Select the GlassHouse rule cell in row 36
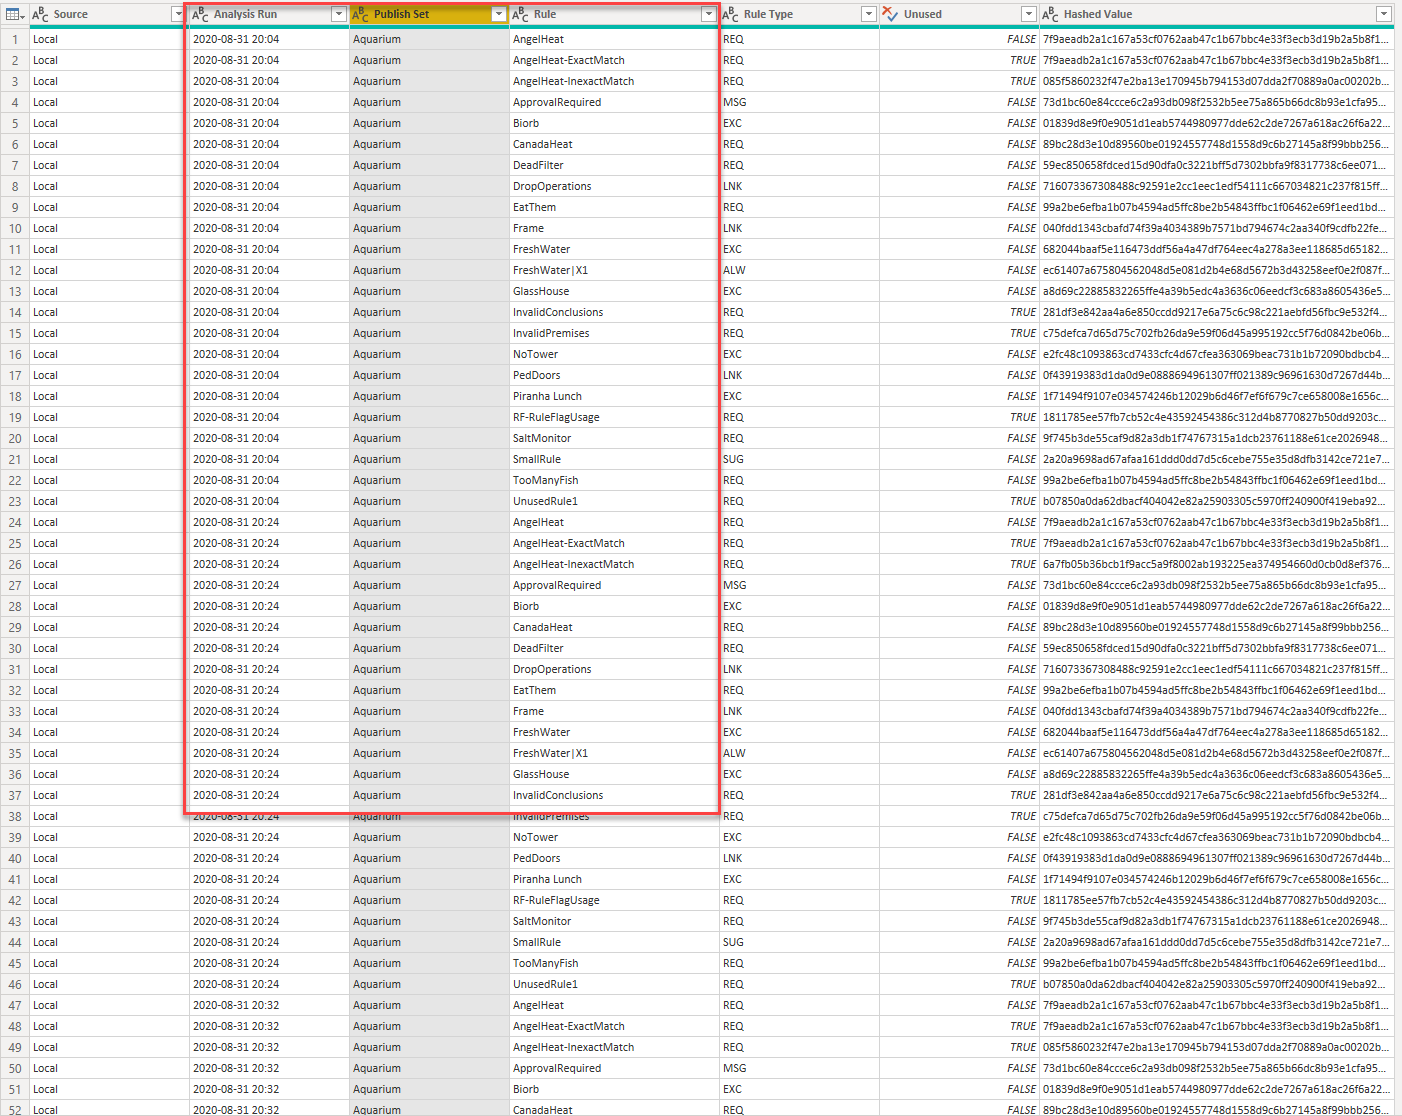Screen dimensions: 1402x1116 614,774
